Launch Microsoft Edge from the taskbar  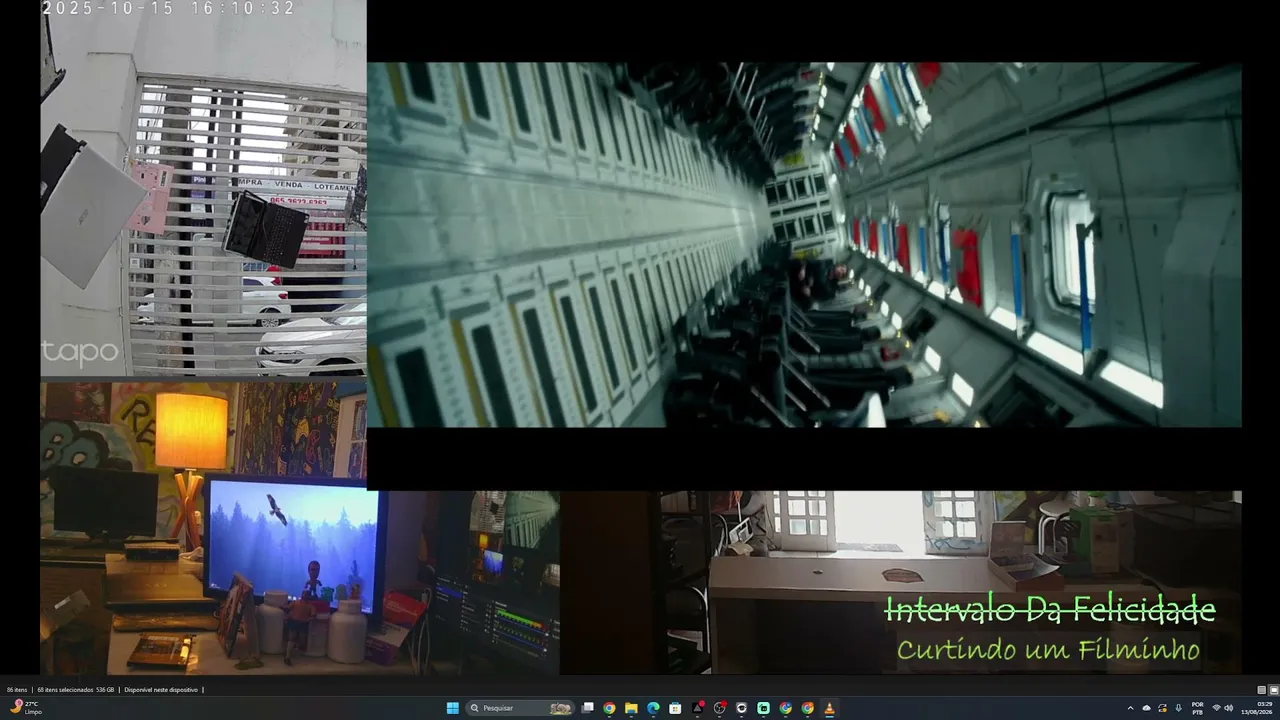(x=653, y=708)
